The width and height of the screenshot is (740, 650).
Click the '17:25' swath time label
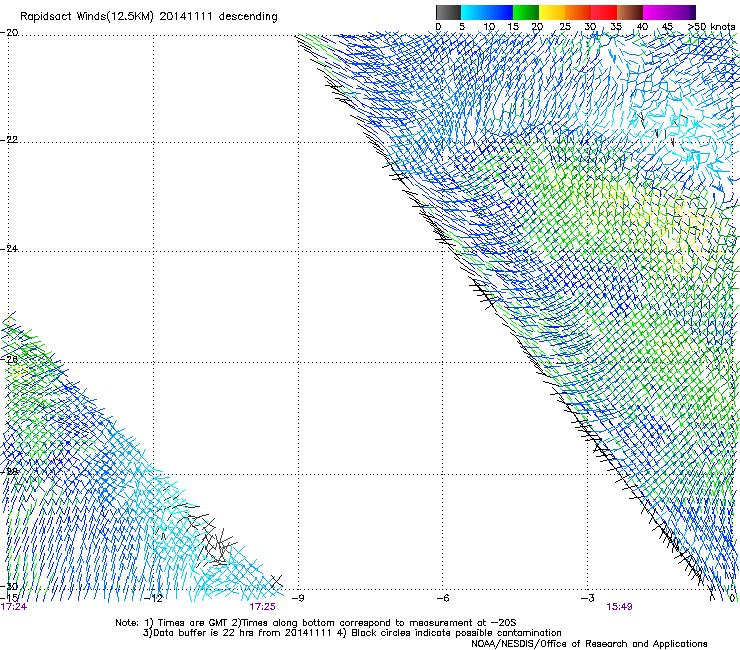(x=262, y=607)
